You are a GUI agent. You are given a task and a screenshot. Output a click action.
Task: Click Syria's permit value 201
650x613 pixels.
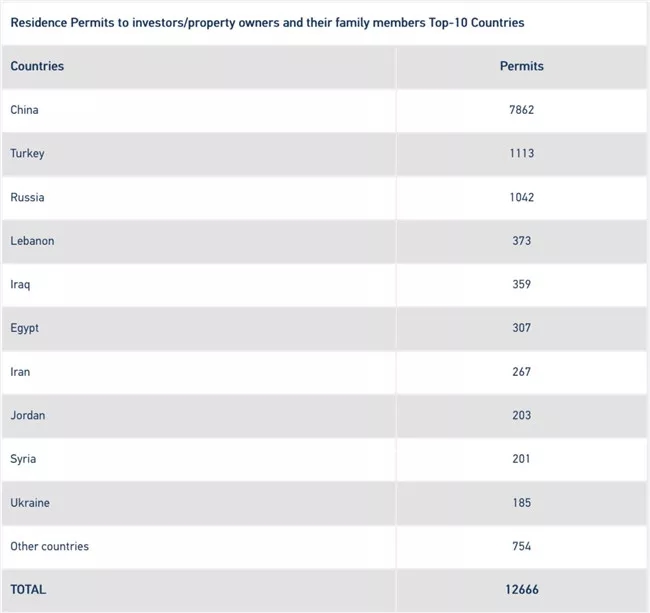[521, 459]
